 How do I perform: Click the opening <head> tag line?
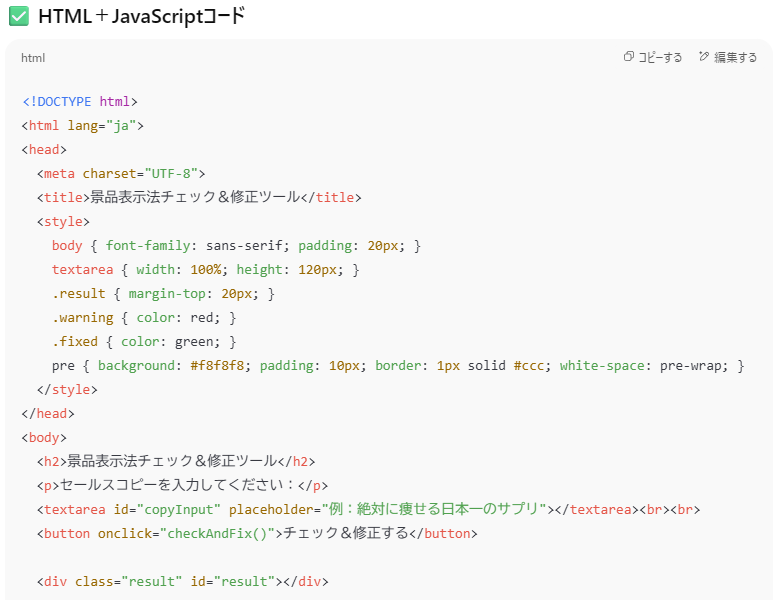coord(44,149)
